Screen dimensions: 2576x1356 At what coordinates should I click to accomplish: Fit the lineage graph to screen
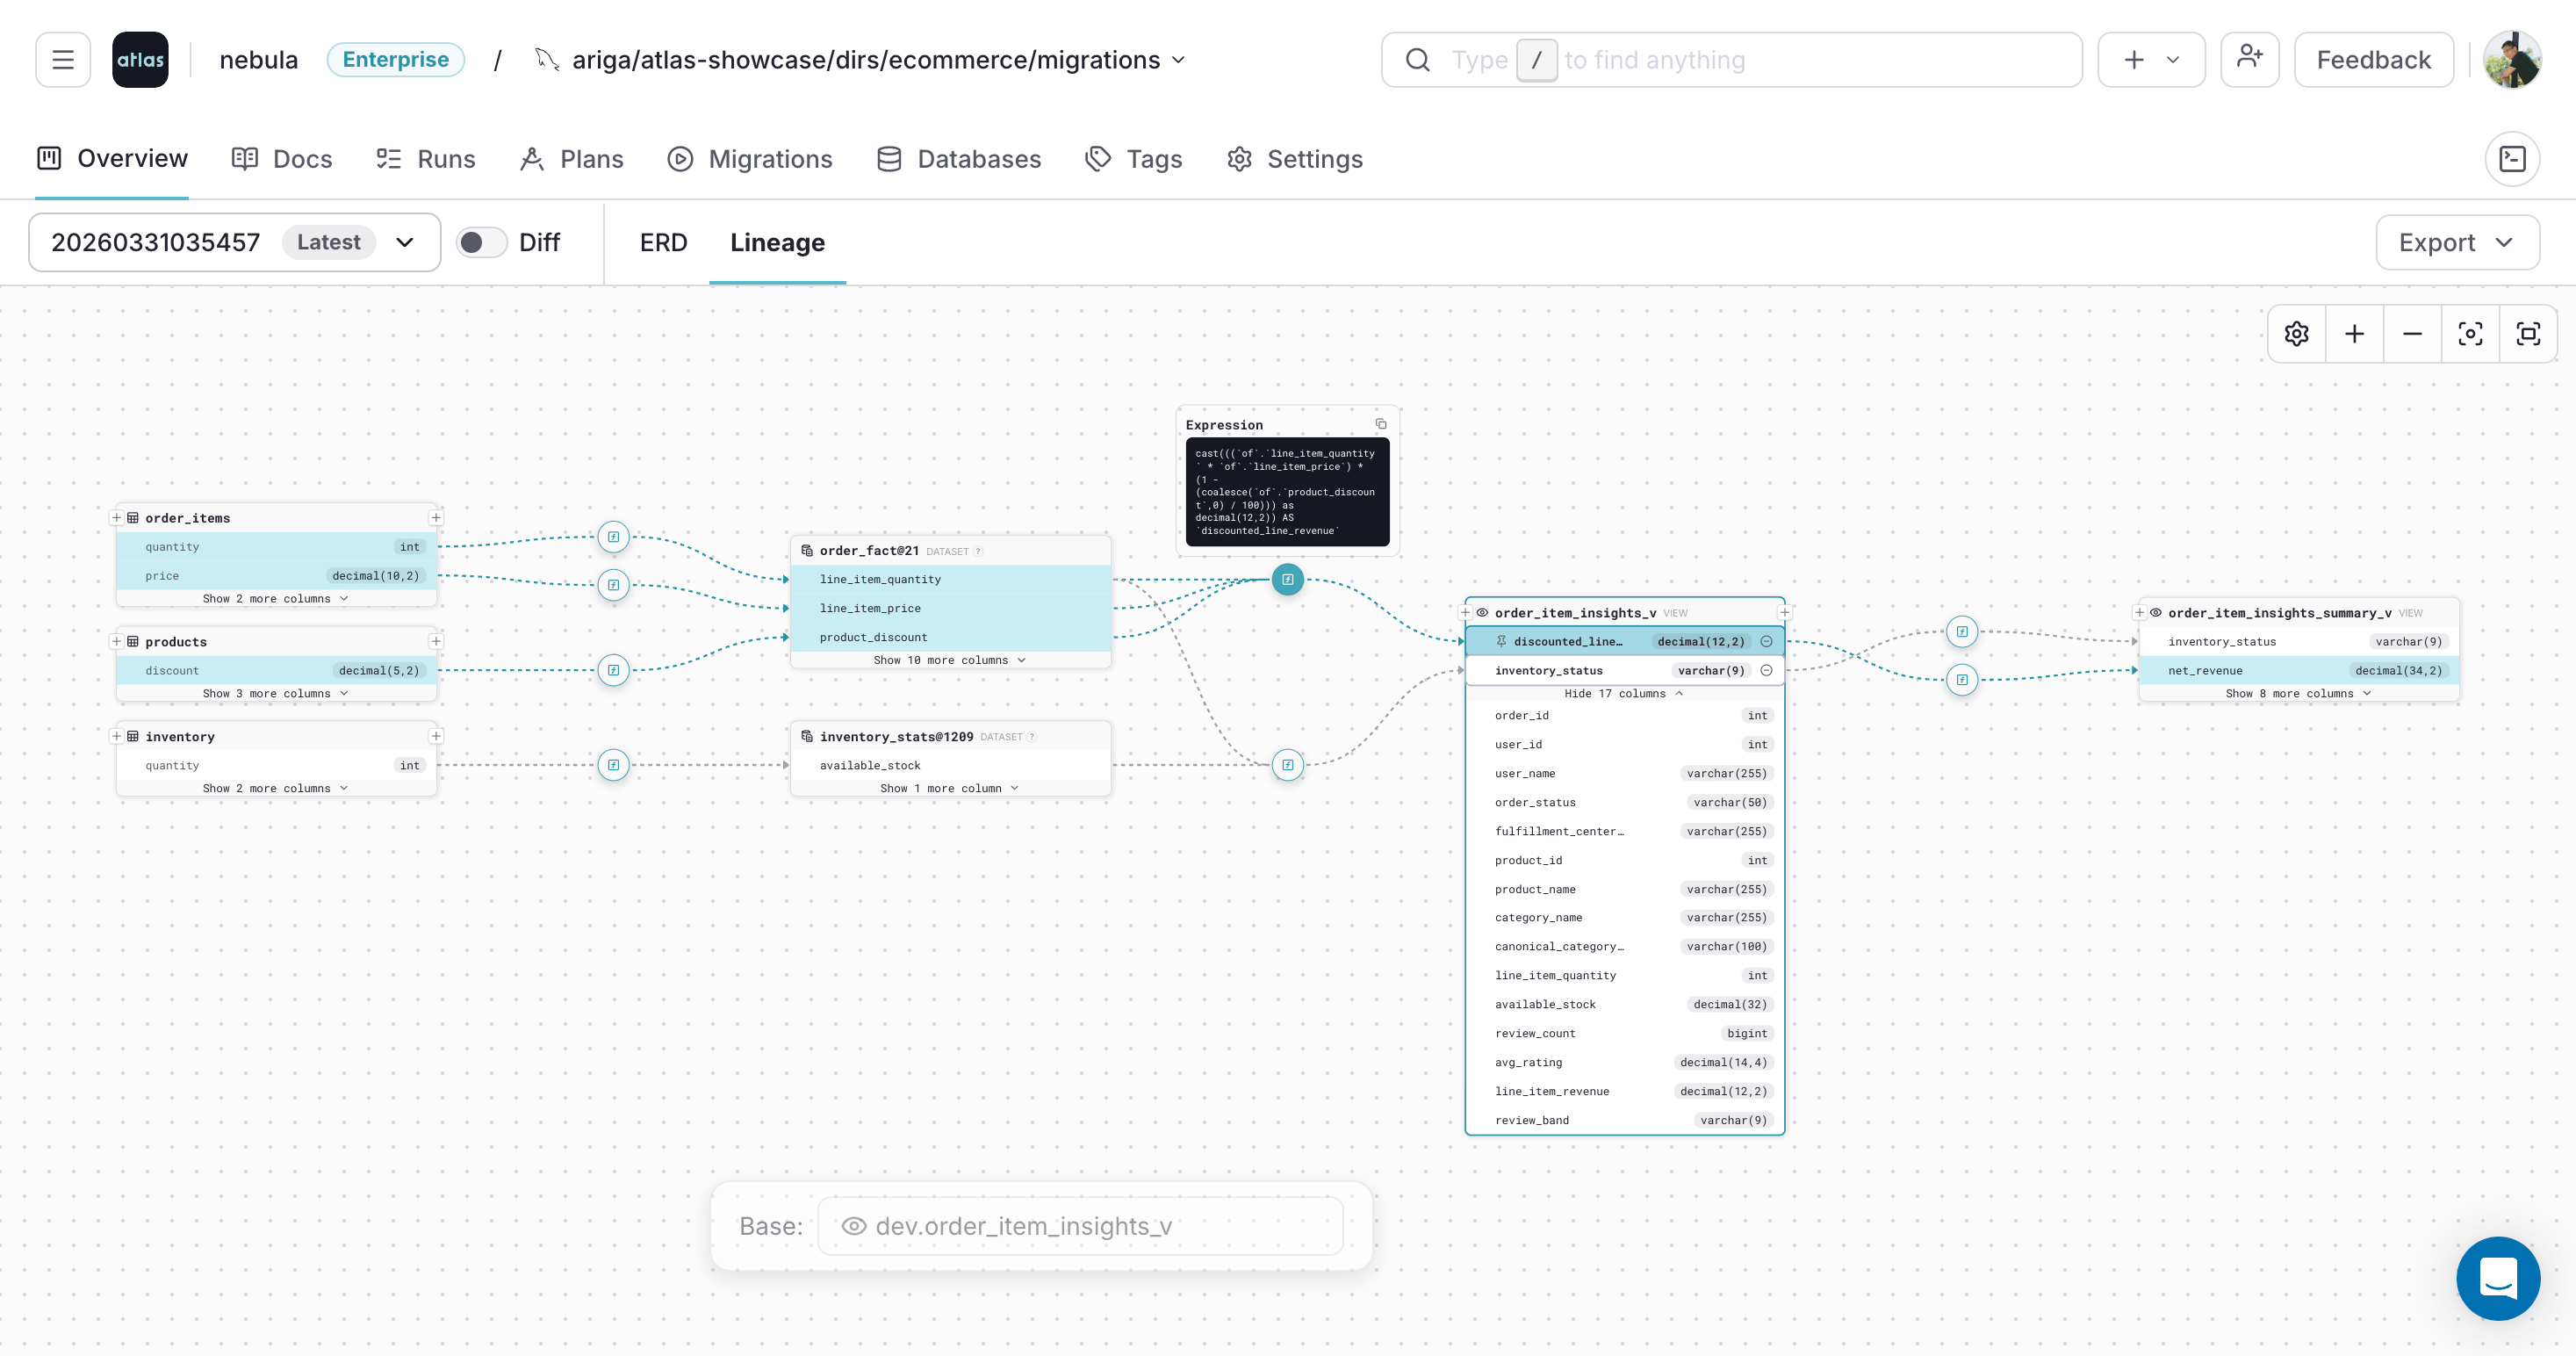click(2528, 333)
